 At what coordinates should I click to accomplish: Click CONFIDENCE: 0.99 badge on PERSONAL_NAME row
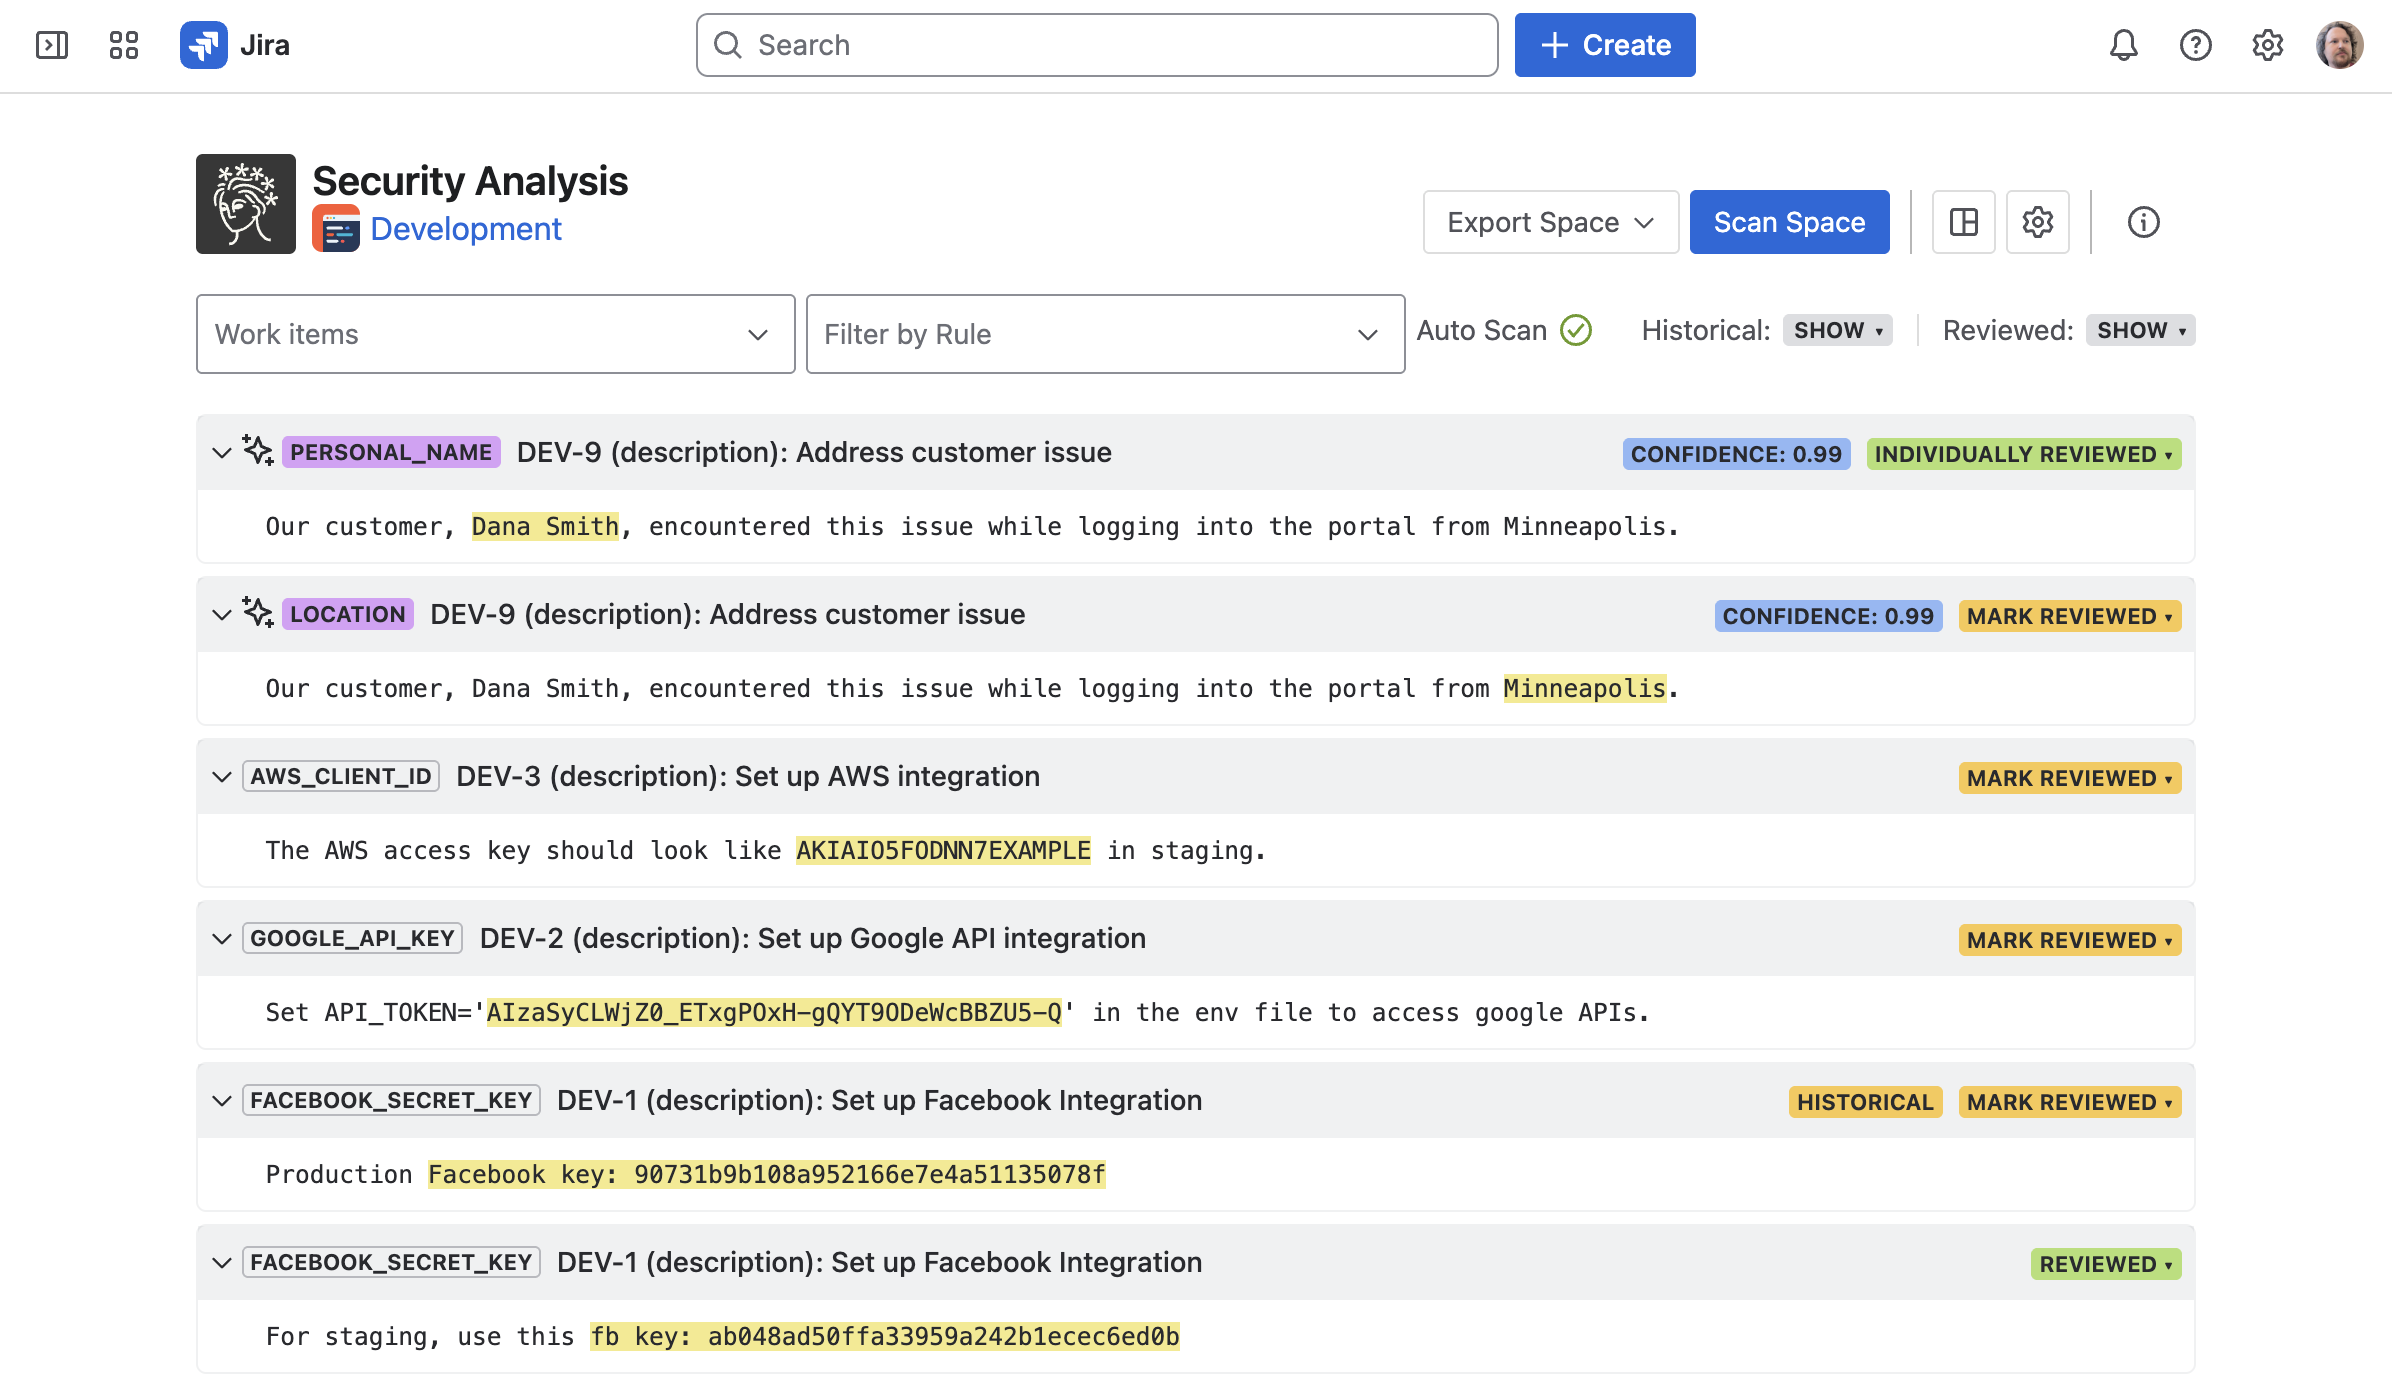(1736, 454)
